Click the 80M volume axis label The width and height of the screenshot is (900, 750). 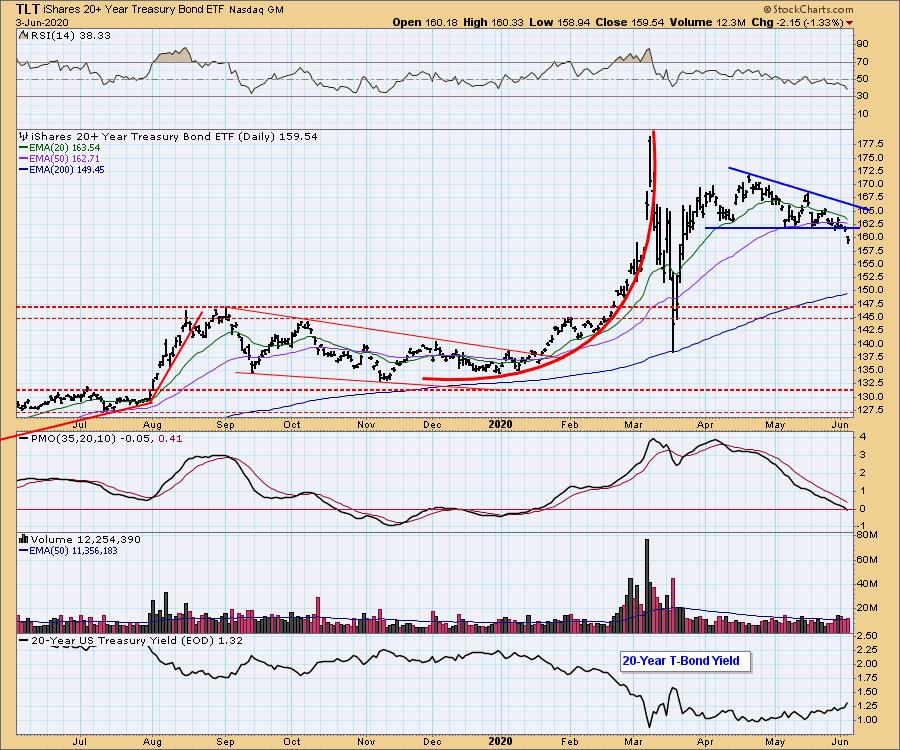[x=867, y=535]
